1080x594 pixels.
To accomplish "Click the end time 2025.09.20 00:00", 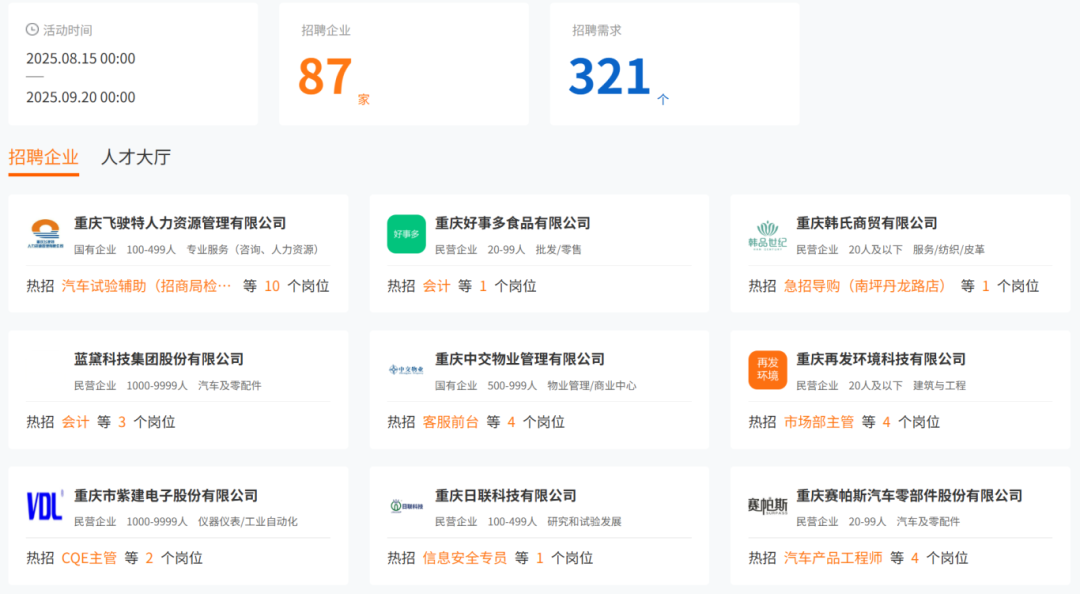I will (81, 97).
